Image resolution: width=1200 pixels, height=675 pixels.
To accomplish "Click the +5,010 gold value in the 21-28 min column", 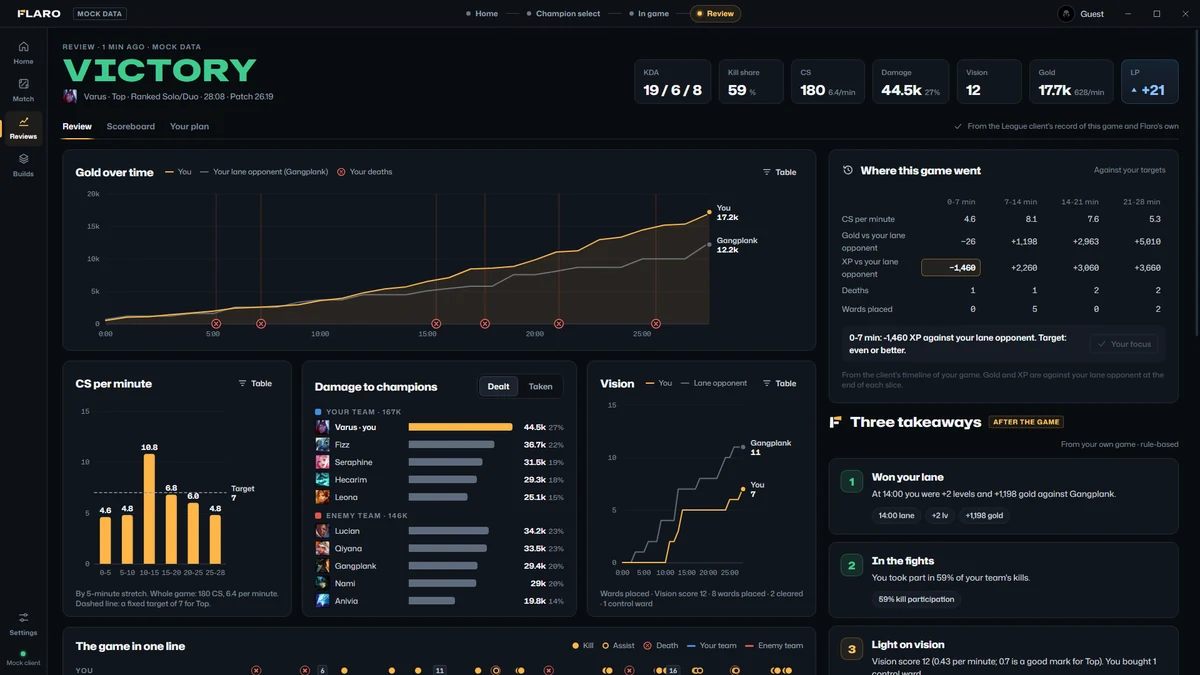I will click(x=1147, y=242).
